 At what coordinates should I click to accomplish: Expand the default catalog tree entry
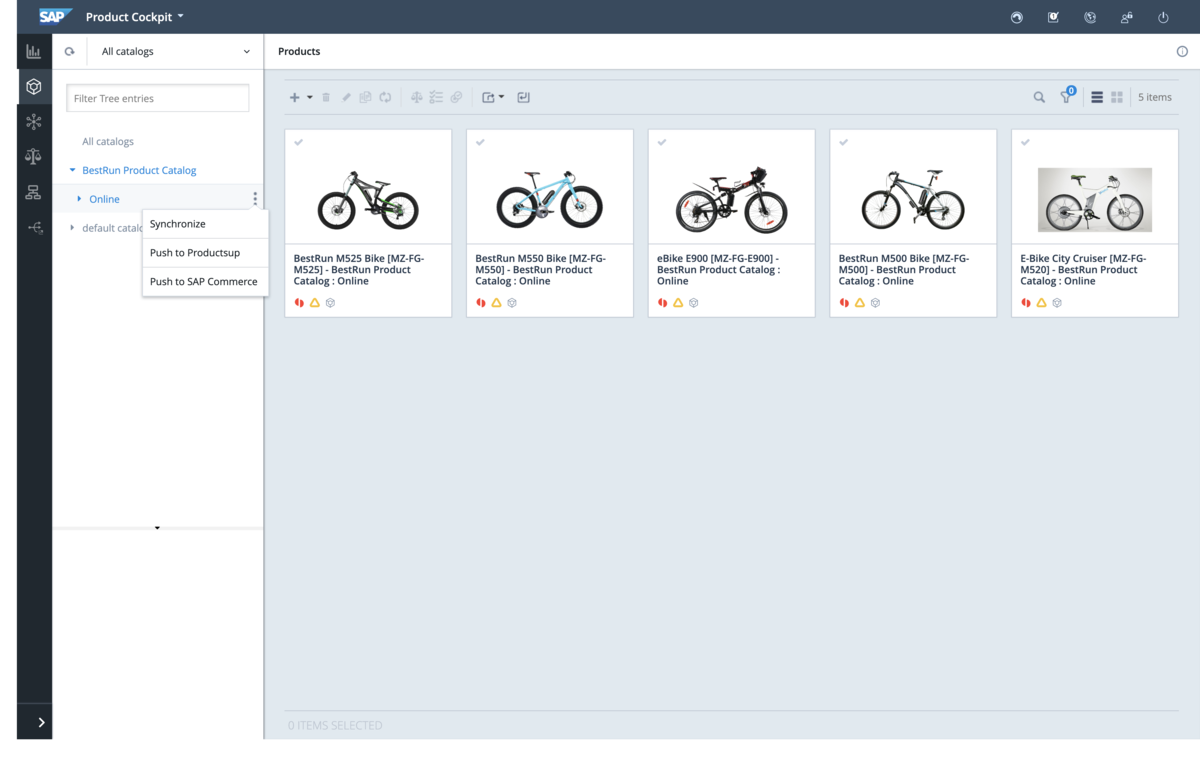pyautogui.click(x=71, y=227)
